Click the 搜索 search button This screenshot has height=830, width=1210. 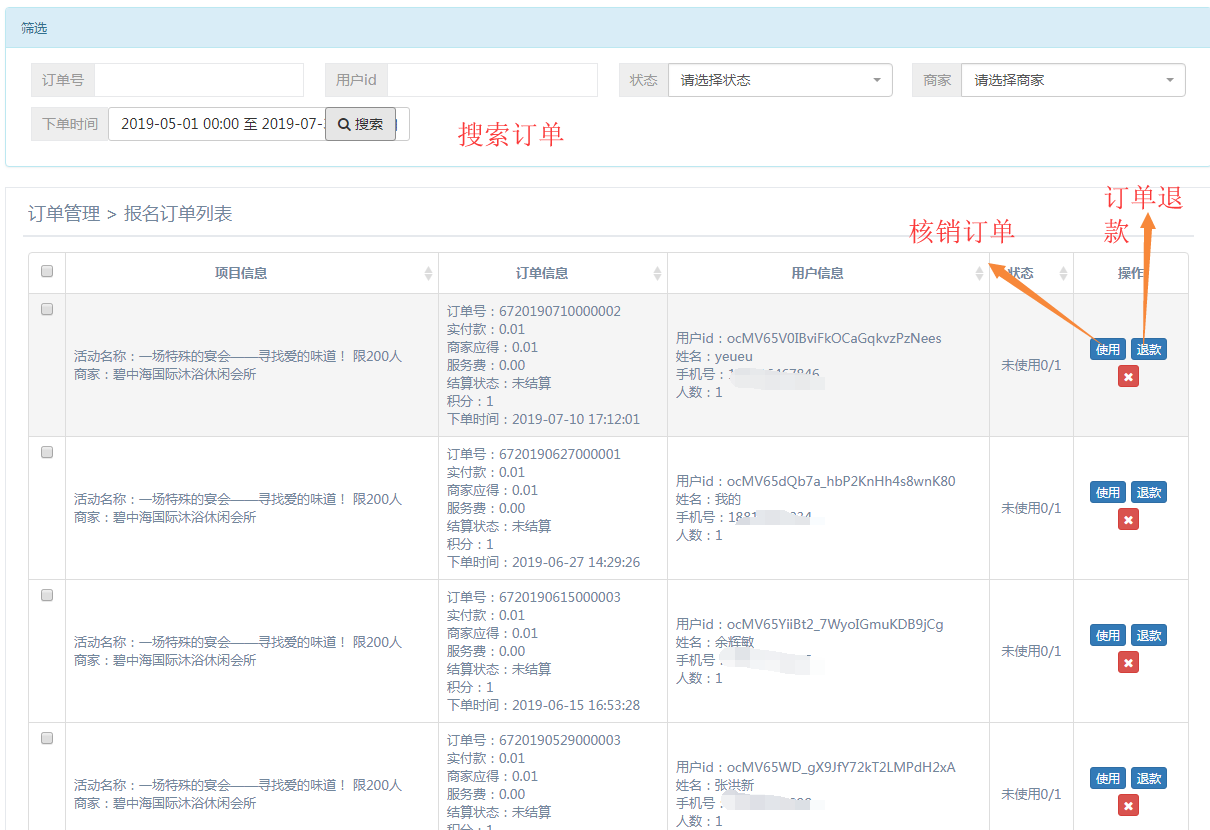point(360,124)
